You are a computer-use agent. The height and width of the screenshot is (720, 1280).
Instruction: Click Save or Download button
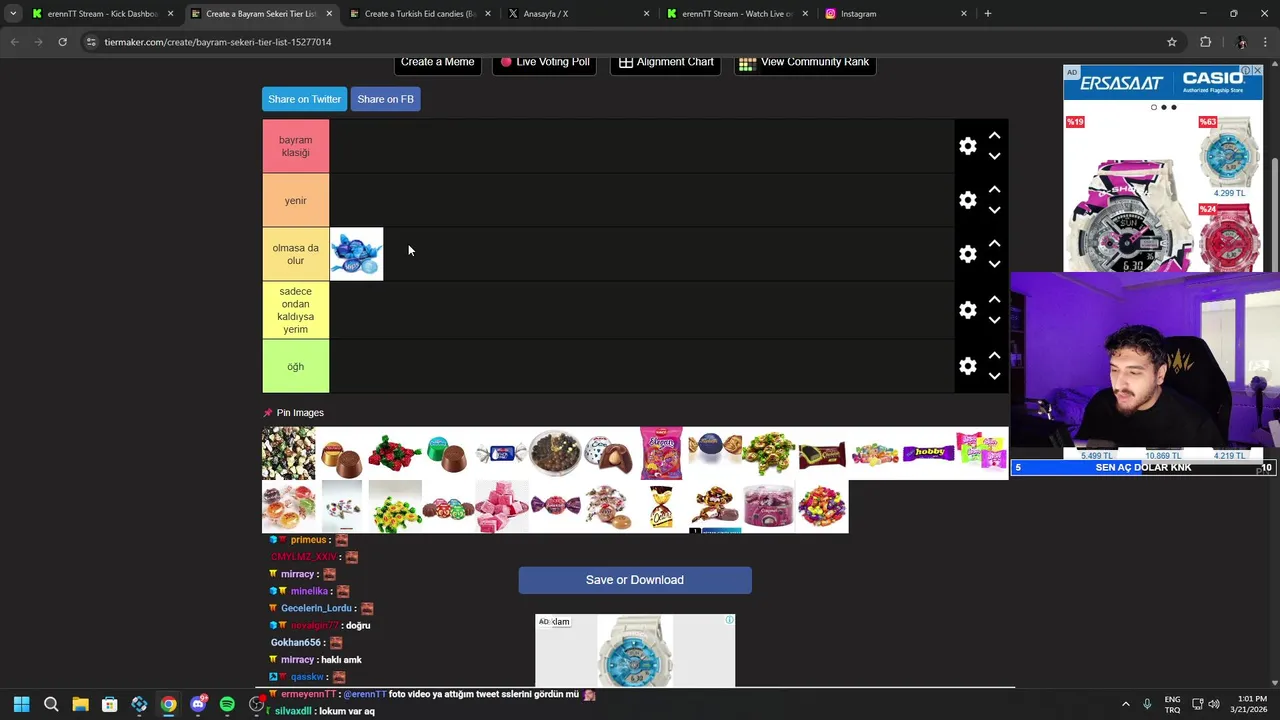(635, 580)
